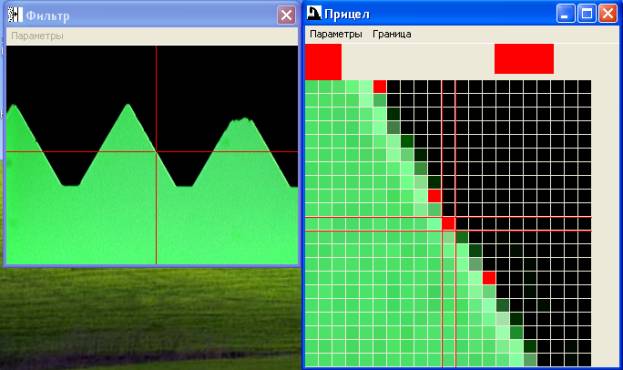The height and width of the screenshot is (370, 623).
Task: Click the crosshair intersection in Фильтр image
Action: click(x=156, y=151)
